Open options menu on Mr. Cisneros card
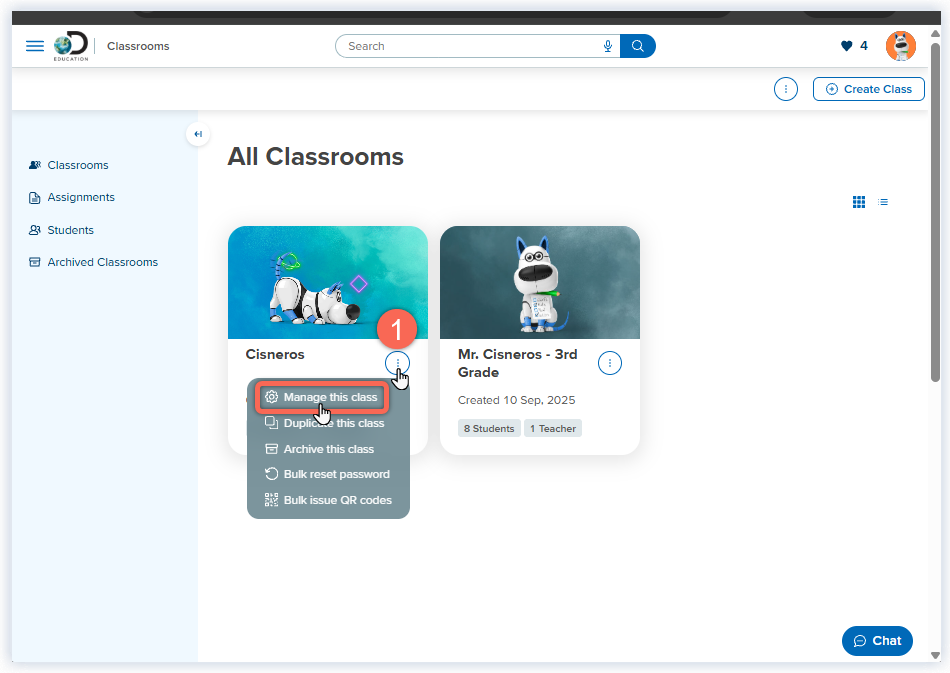950x673 pixels. [x=610, y=363]
